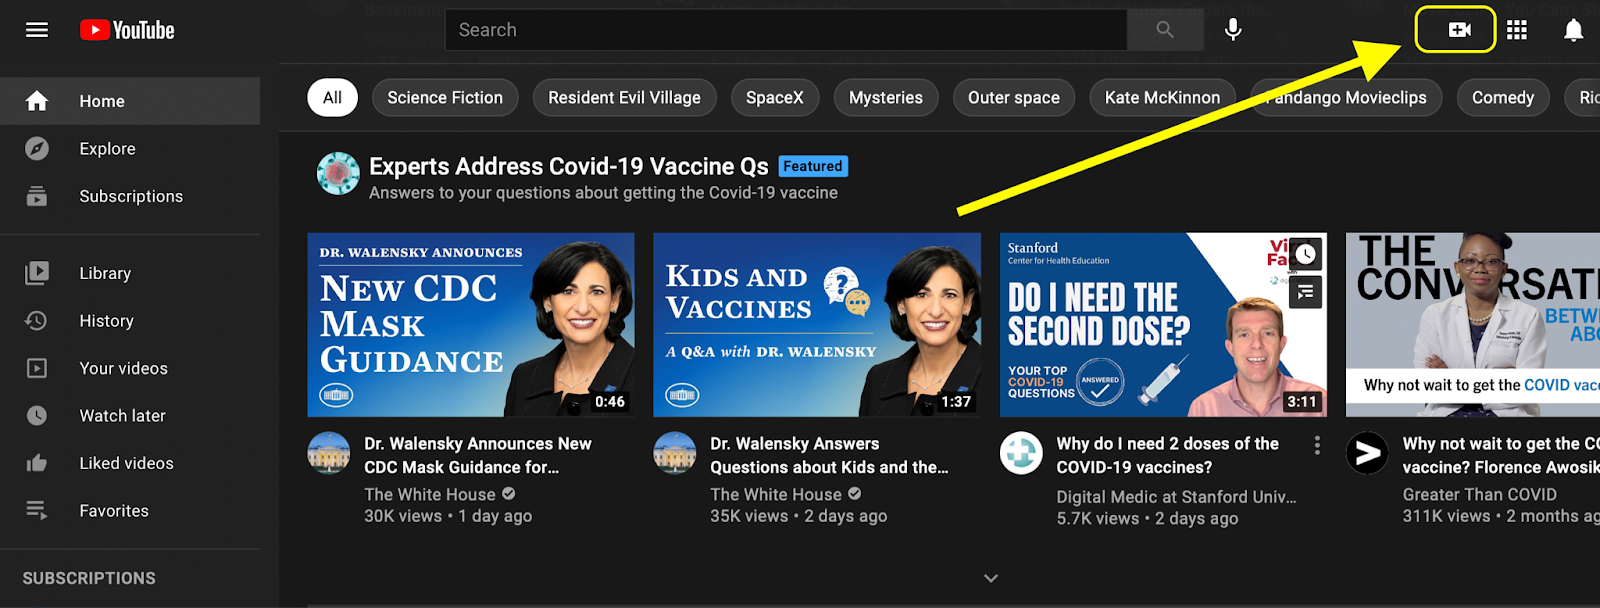Select the Mysteries chip

(x=886, y=98)
